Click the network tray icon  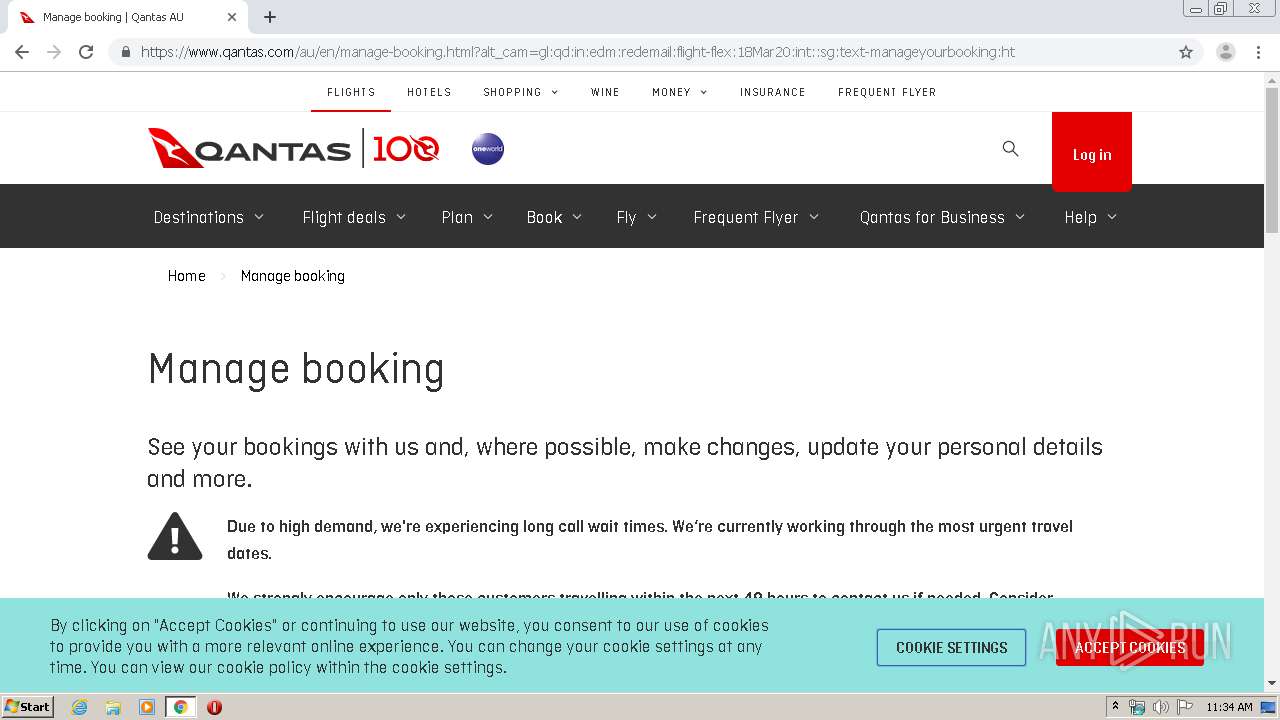[1137, 707]
